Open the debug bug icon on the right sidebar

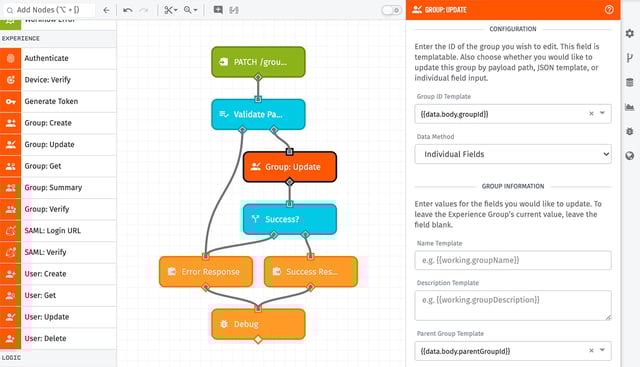tap(630, 131)
